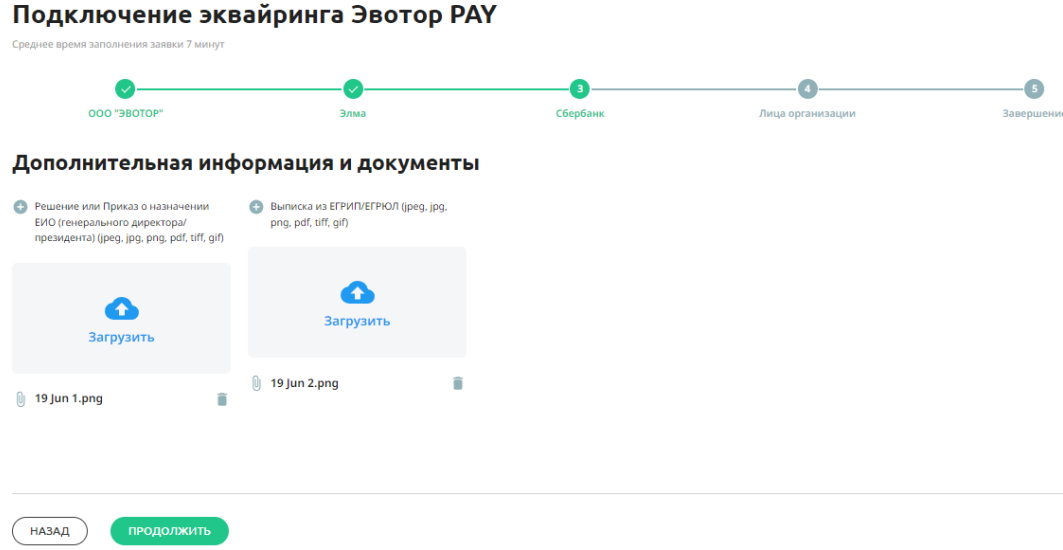Click the step label ООО "ЭВОТОР"
This screenshot has width=1063, height=550.
[x=126, y=113]
